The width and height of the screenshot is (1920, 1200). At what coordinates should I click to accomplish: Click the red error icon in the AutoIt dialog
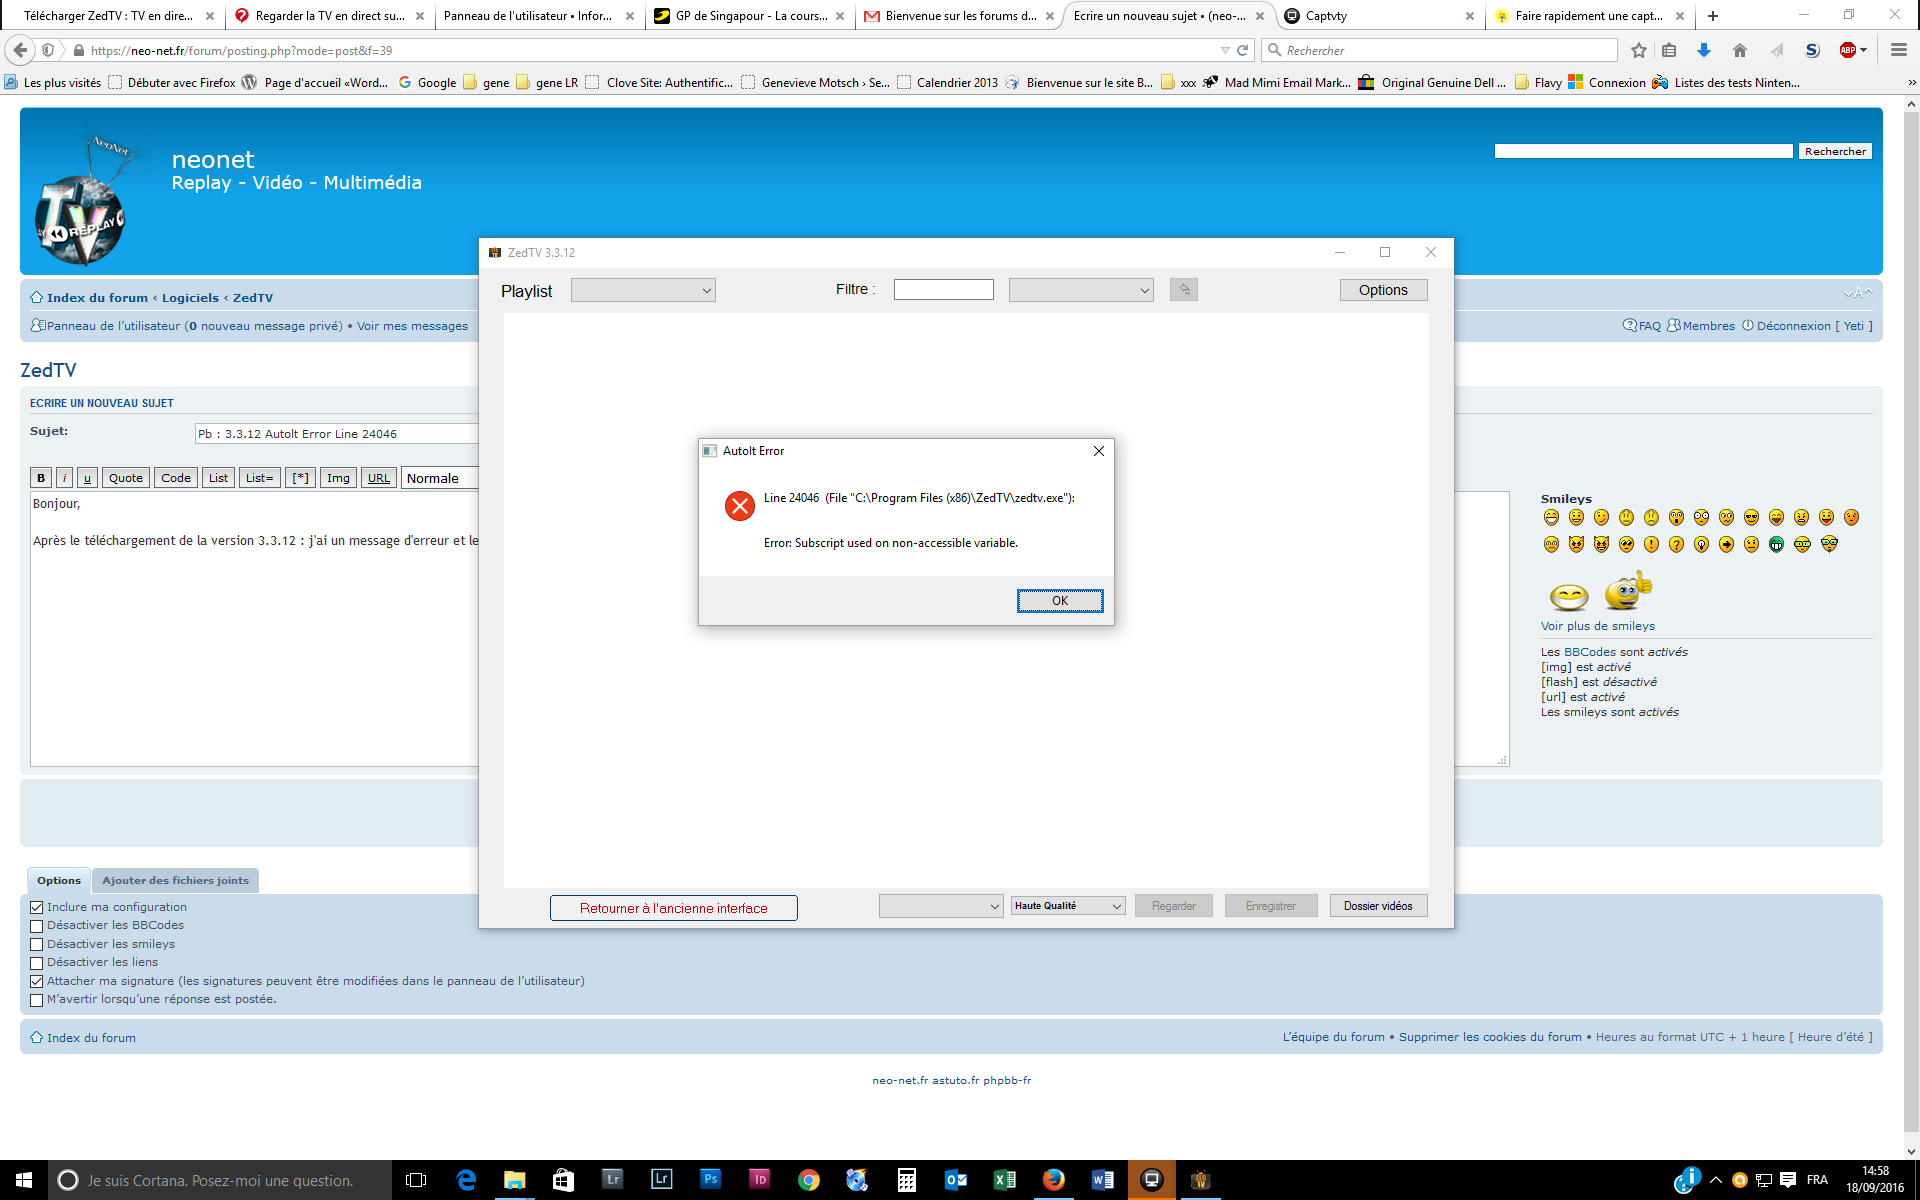pyautogui.click(x=740, y=506)
